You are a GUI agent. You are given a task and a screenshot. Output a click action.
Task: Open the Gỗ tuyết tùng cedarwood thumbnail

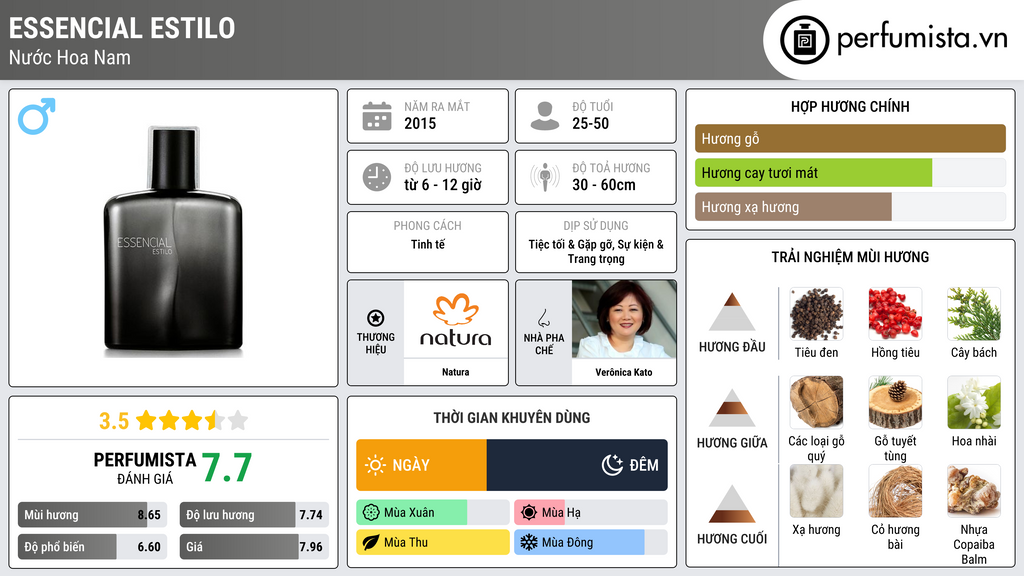(895, 402)
